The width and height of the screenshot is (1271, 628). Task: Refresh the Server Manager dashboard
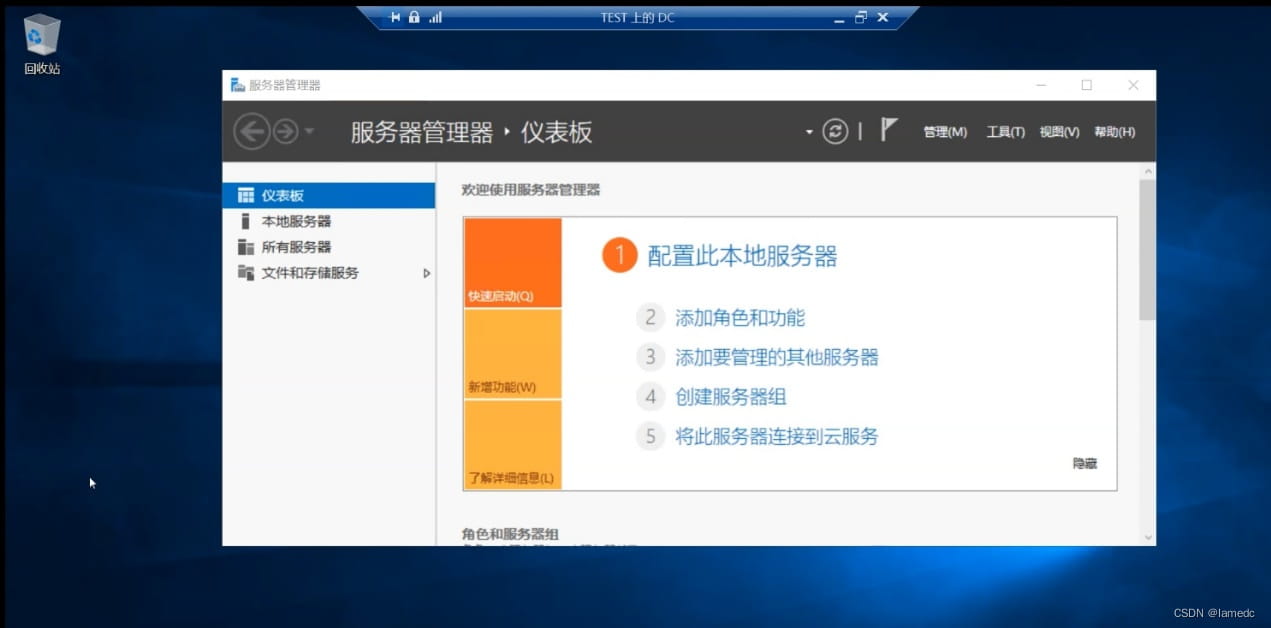click(835, 131)
